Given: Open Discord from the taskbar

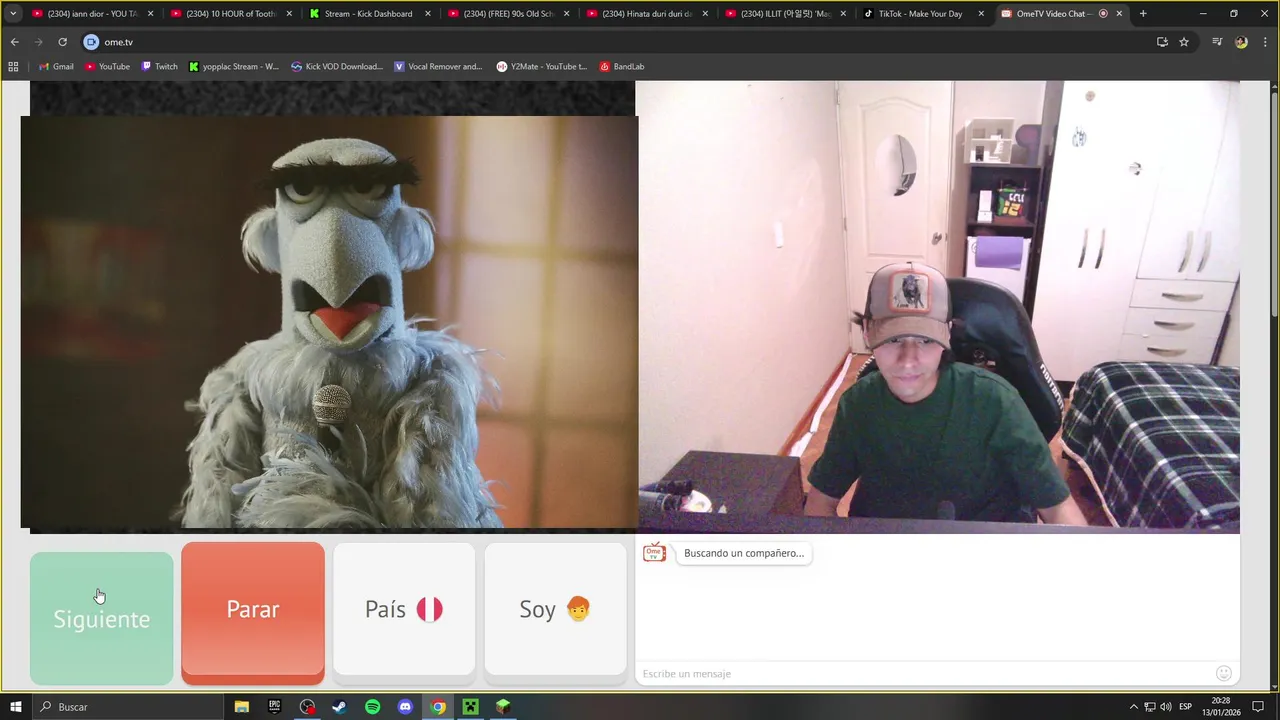Looking at the screenshot, I should pos(405,707).
